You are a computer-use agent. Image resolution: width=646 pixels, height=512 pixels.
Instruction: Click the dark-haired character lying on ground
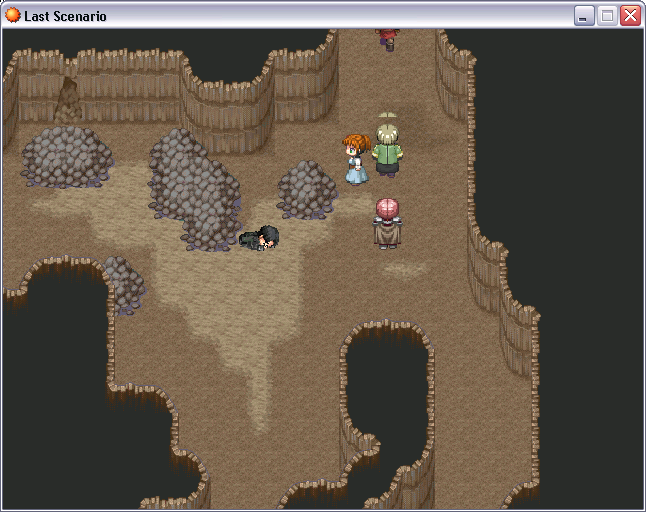259,238
